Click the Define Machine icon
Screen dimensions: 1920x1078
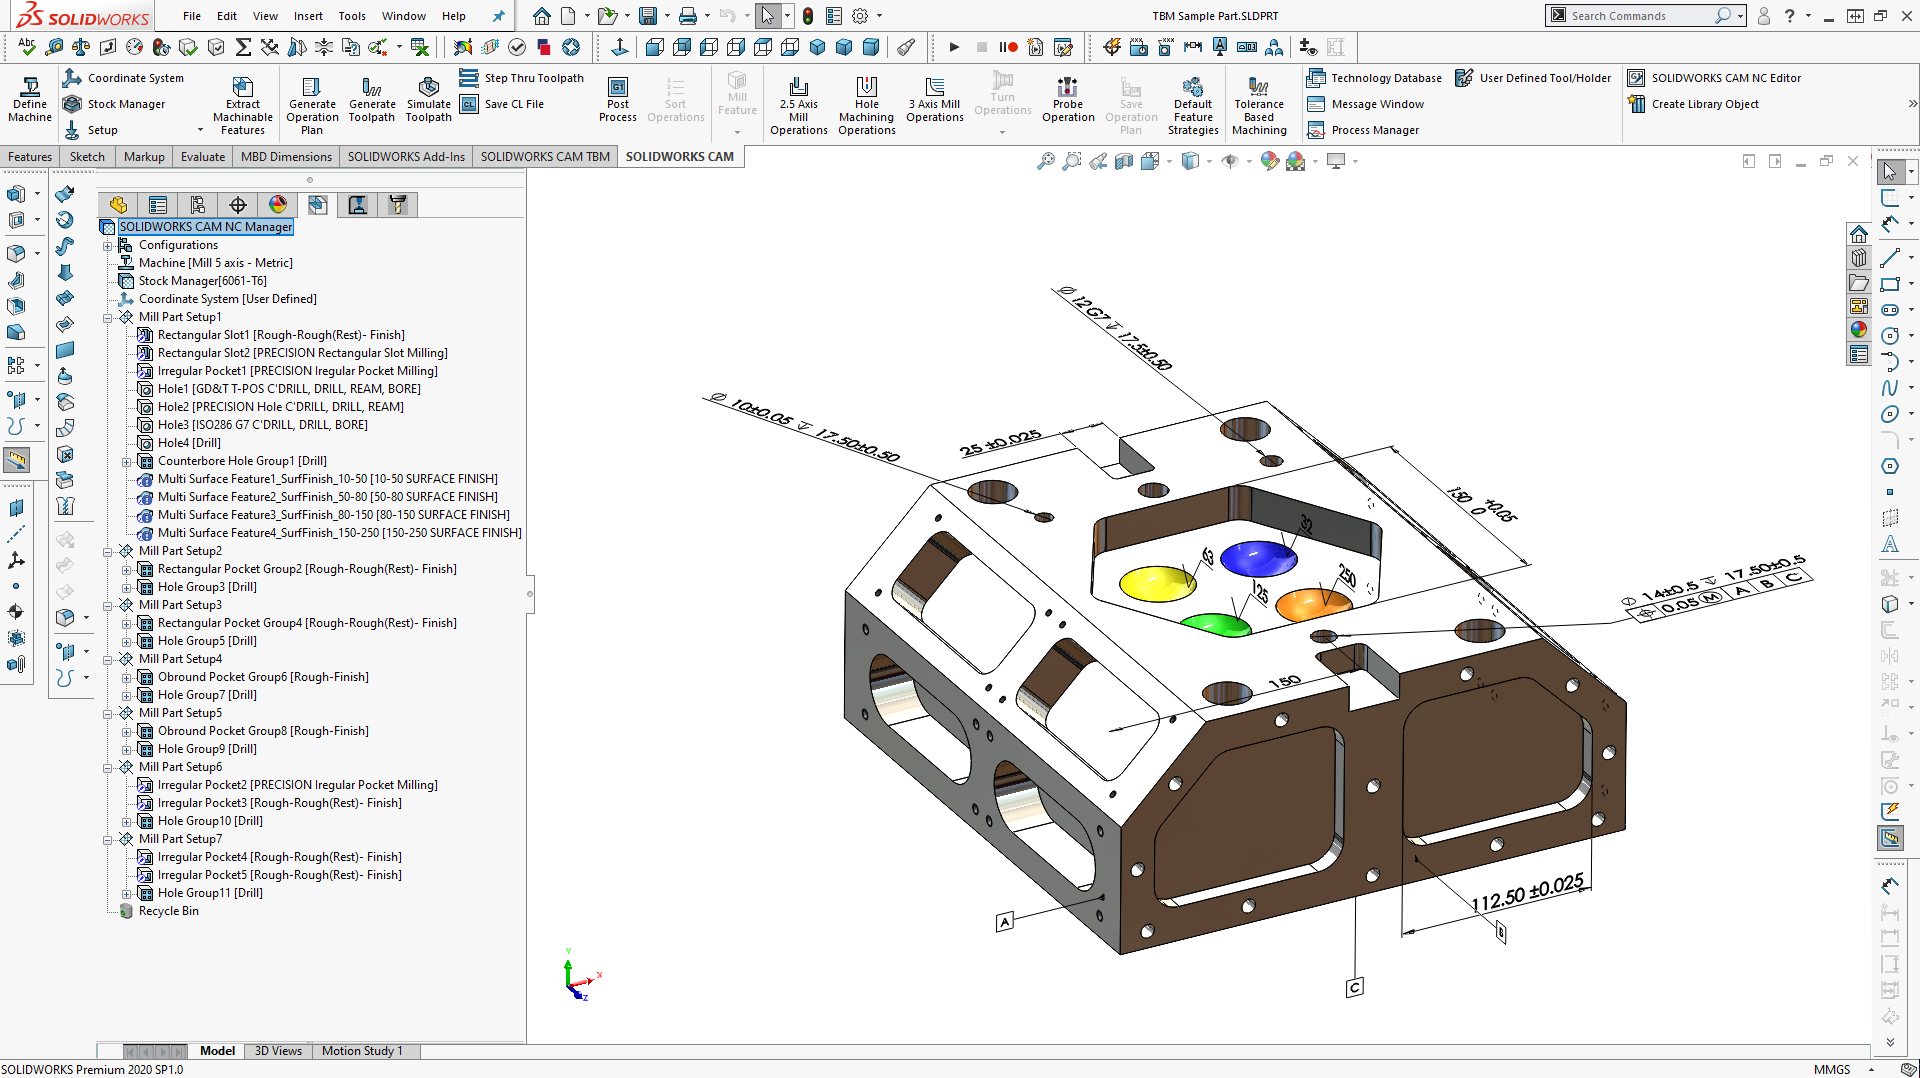point(30,100)
